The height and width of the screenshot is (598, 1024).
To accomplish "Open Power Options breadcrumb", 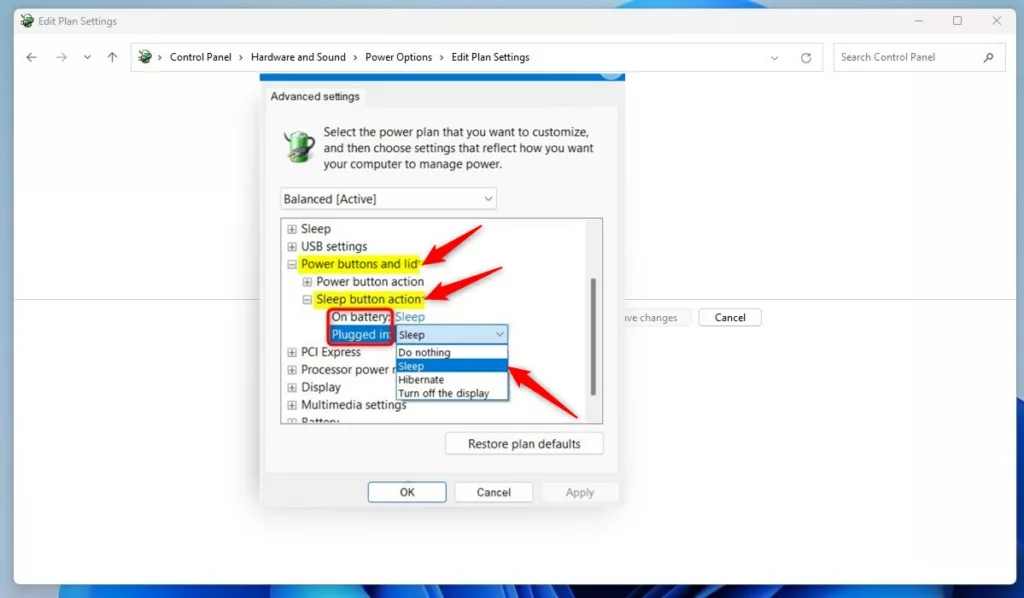I will [x=398, y=57].
